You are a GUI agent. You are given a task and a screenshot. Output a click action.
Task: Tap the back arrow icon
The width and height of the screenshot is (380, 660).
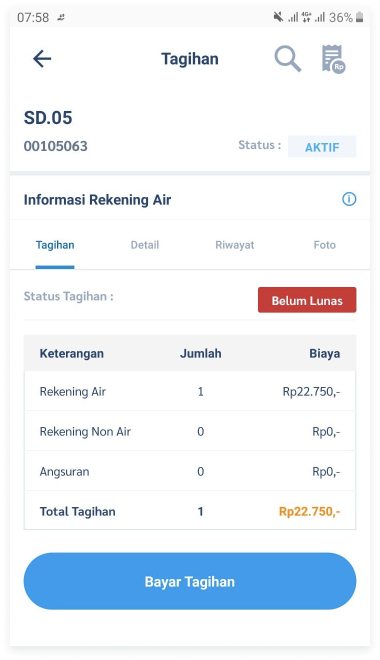(42, 59)
